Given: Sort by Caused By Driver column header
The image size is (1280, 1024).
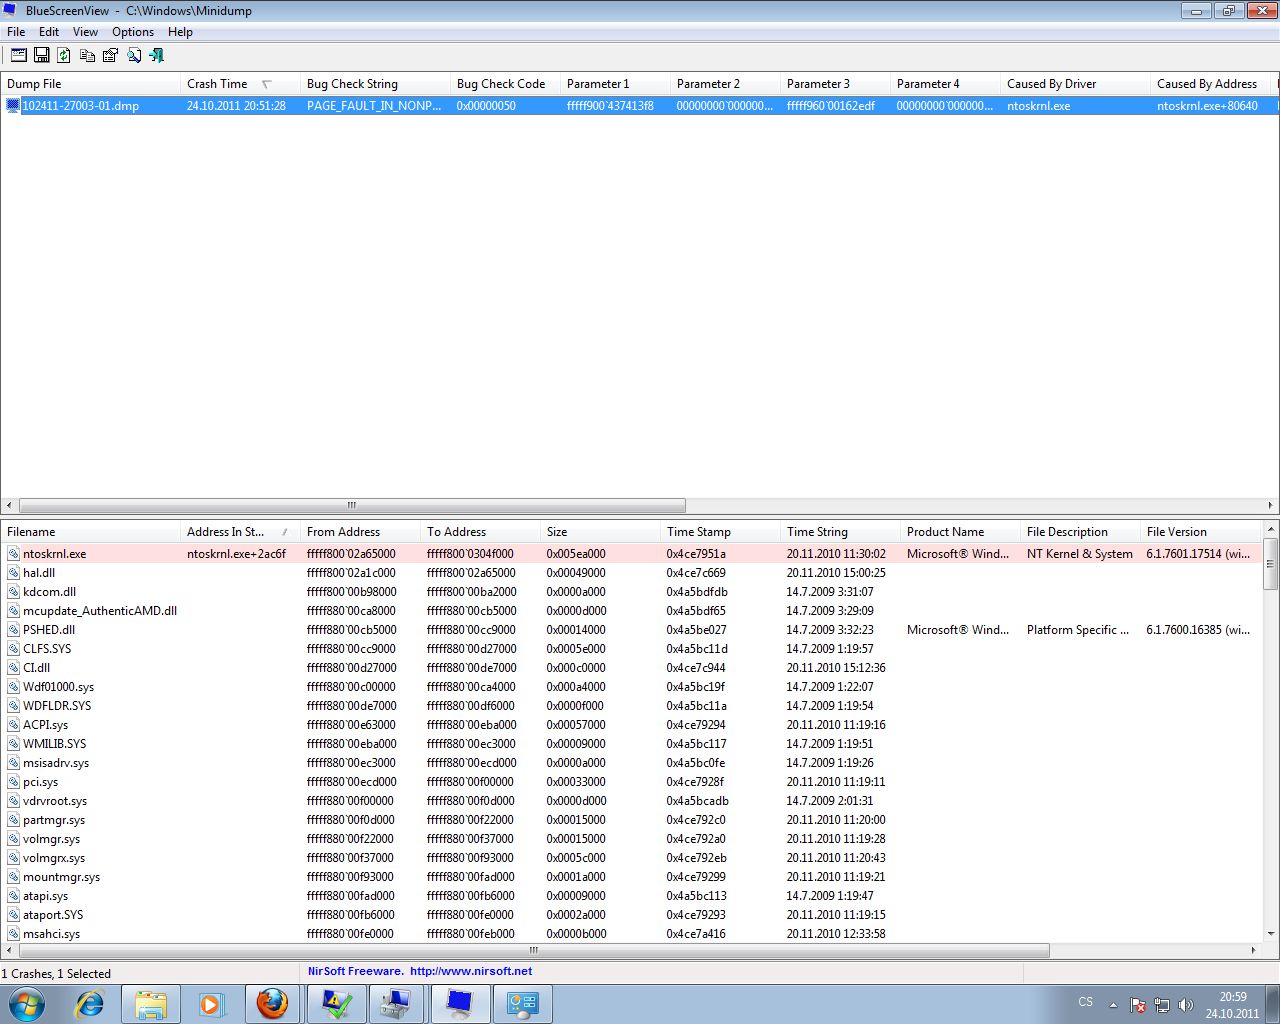Looking at the screenshot, I should [x=1075, y=84].
